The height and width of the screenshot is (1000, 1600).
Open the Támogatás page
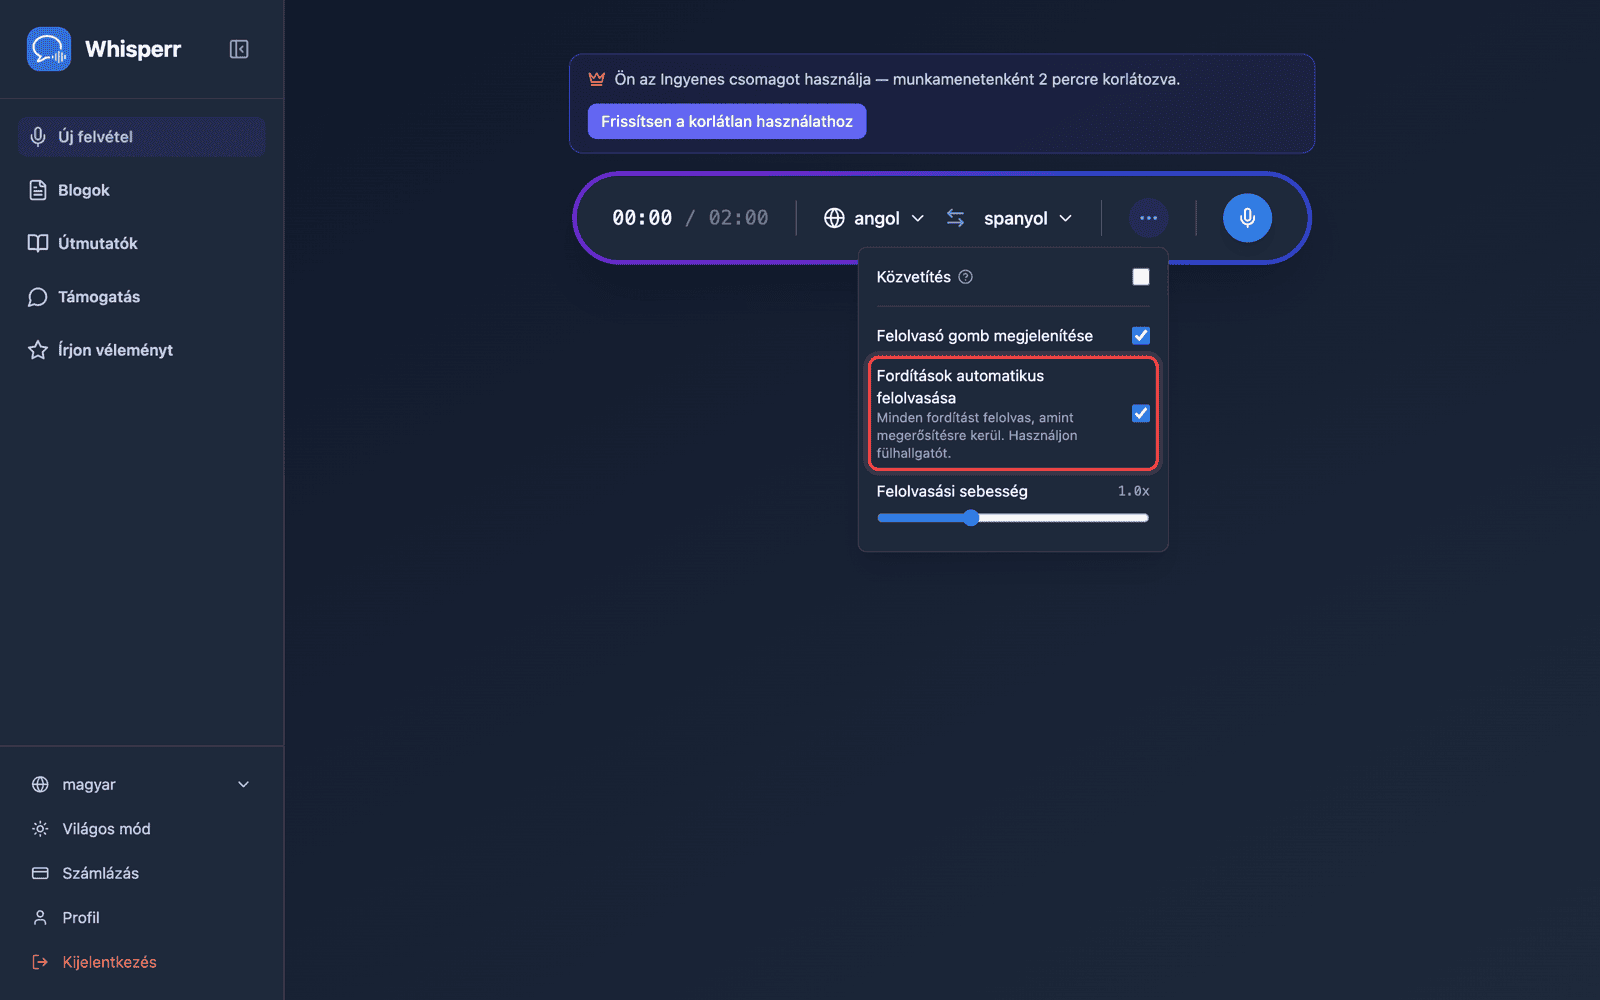(142, 297)
